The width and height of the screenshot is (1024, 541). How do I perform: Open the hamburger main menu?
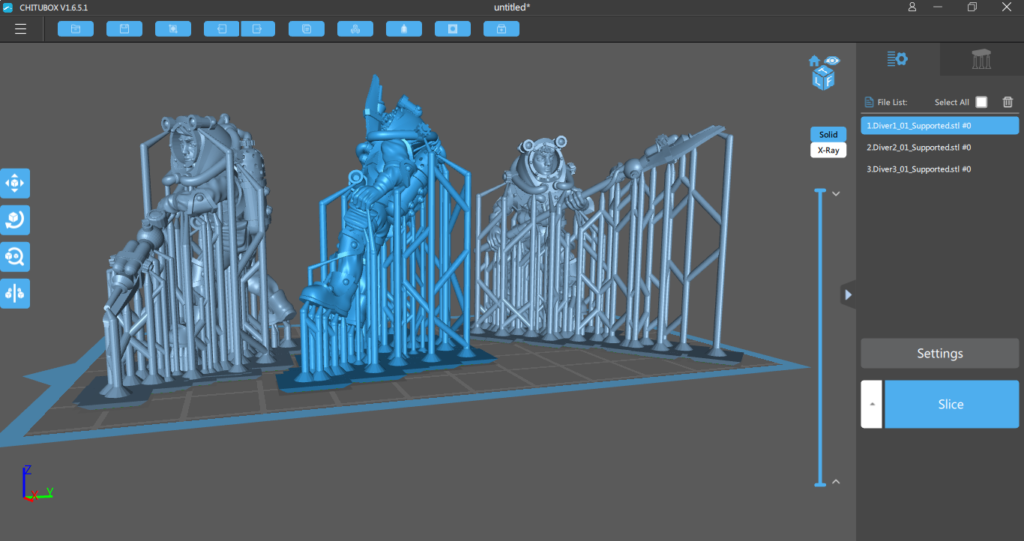(20, 29)
